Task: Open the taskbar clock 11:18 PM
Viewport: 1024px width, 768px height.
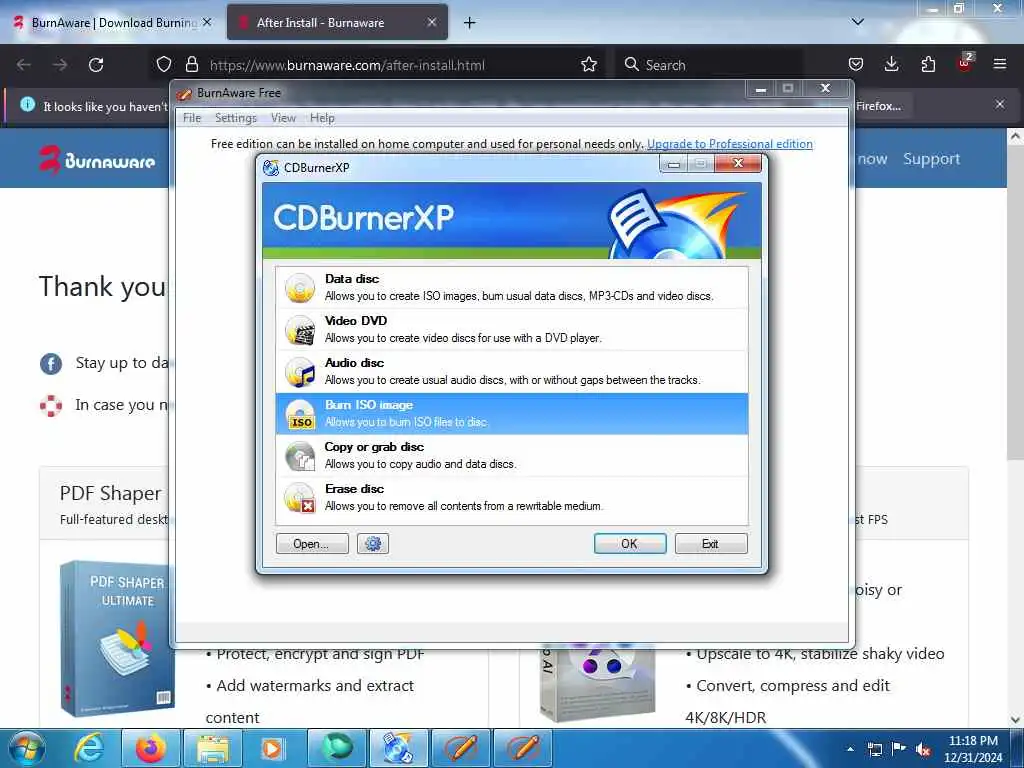Action: pyautogui.click(x=973, y=749)
